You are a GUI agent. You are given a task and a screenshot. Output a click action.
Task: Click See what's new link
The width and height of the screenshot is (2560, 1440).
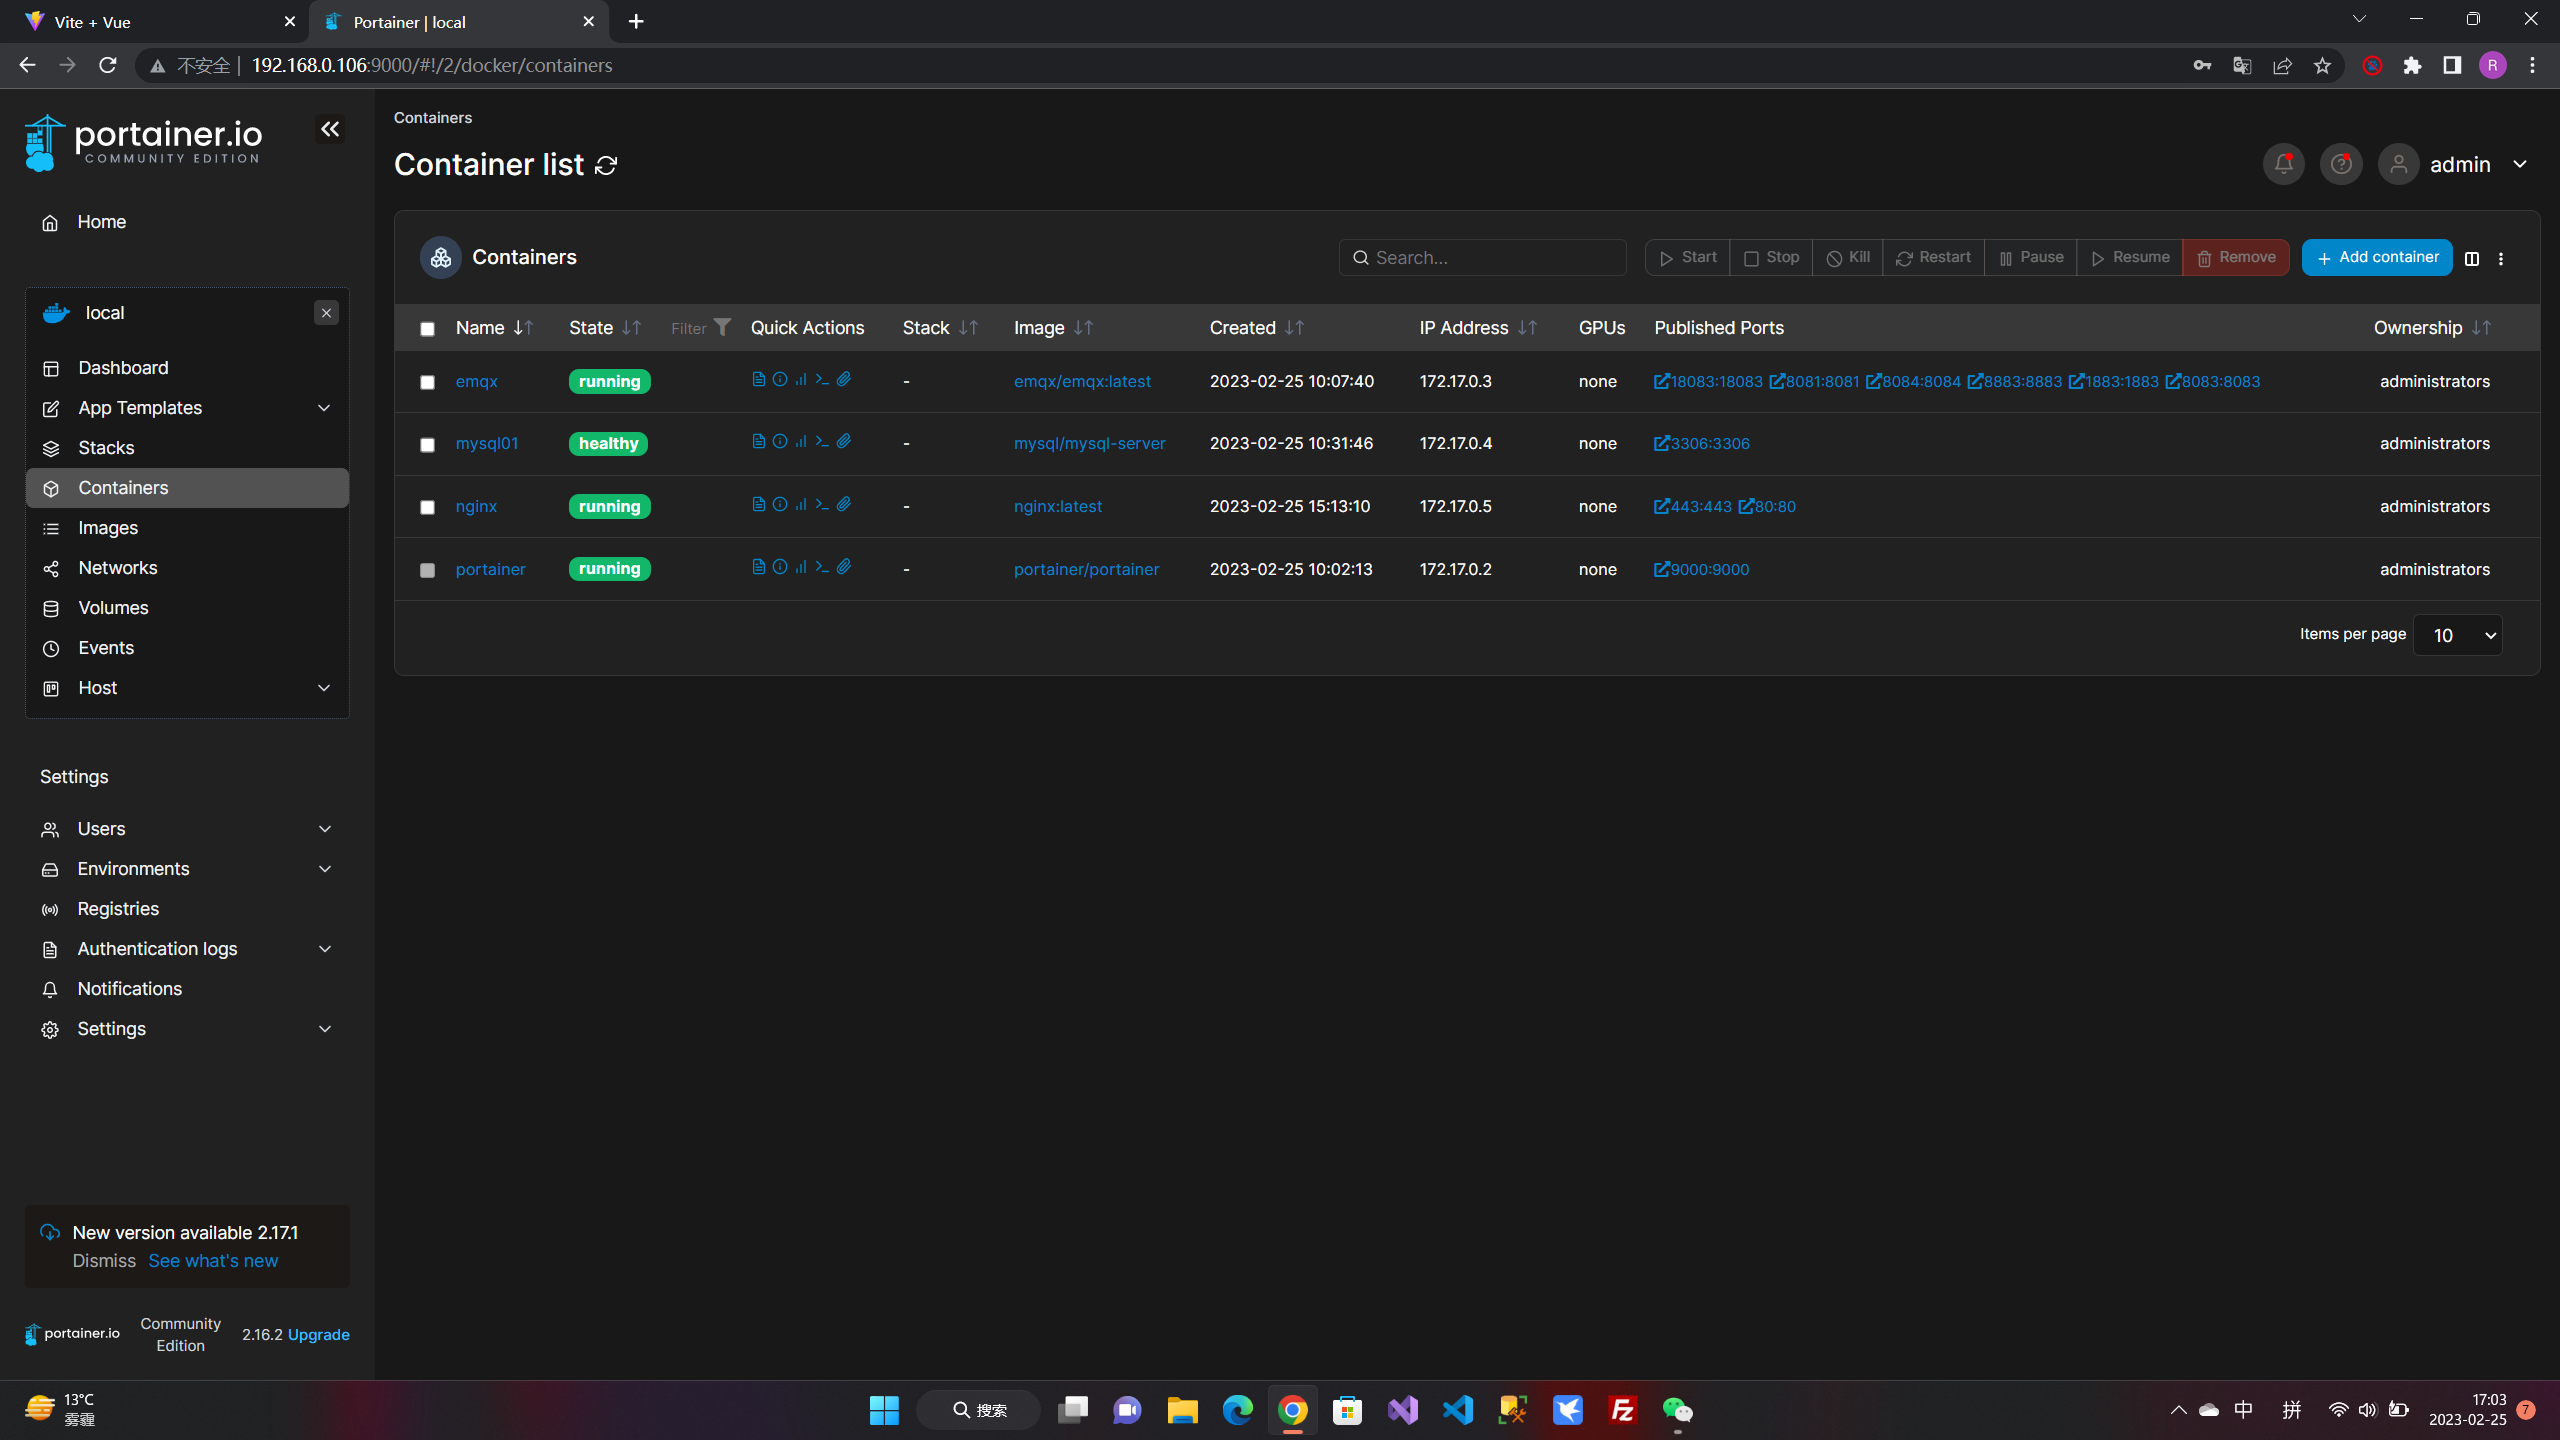tap(213, 1261)
